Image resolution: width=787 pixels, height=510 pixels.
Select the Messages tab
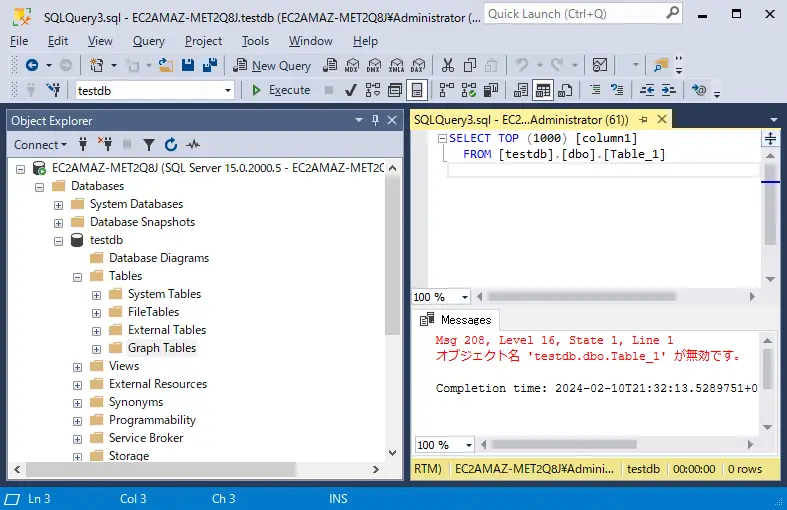(x=456, y=320)
